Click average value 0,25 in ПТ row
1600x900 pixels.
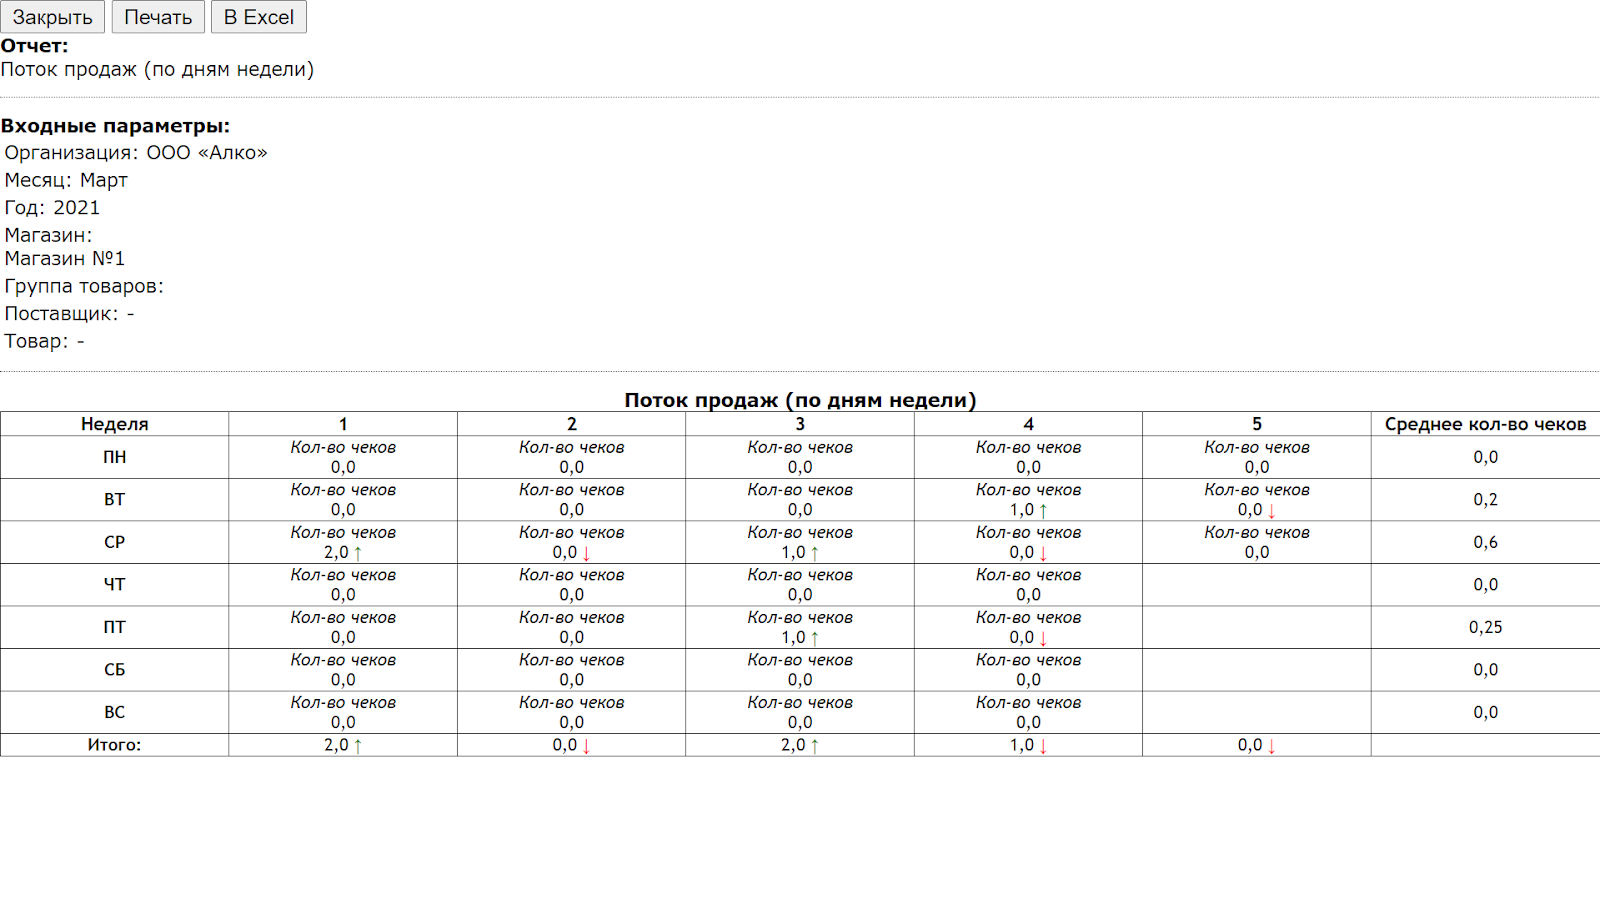click(x=1485, y=627)
